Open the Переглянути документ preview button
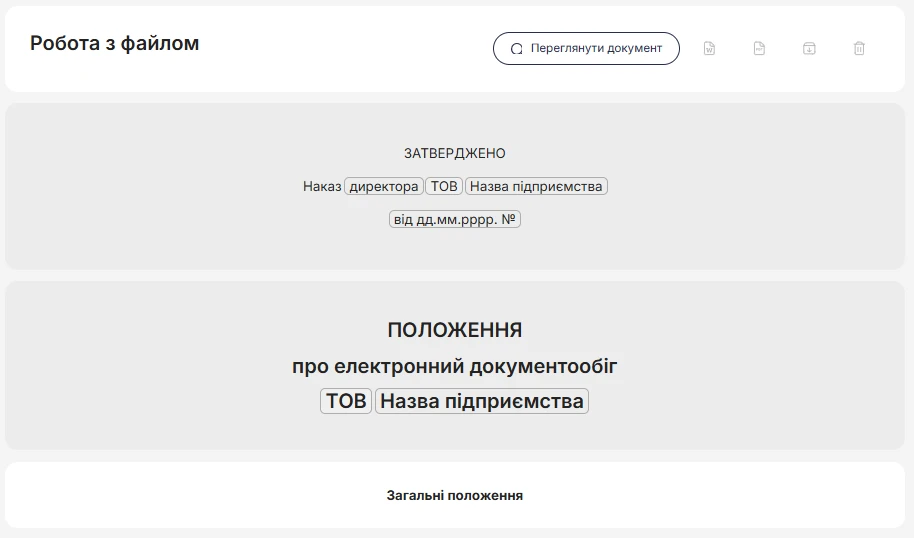 586,48
